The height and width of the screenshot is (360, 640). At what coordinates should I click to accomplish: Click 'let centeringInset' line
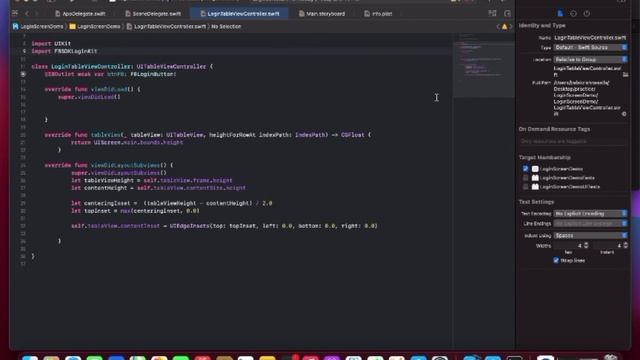pyautogui.click(x=171, y=203)
